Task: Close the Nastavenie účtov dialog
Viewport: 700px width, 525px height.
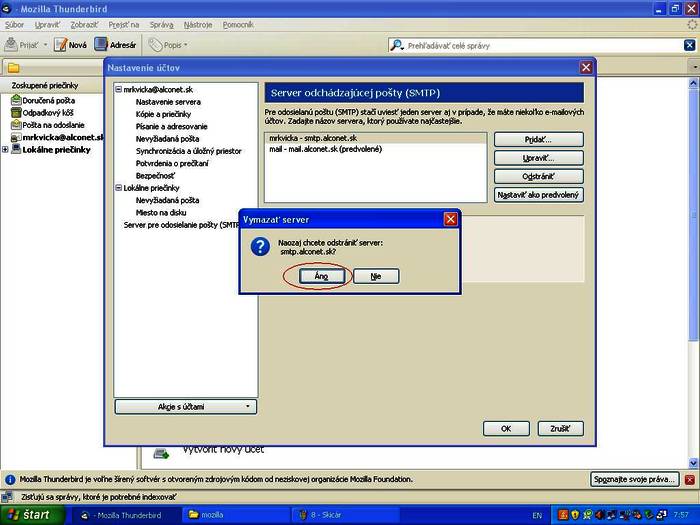Action: [x=586, y=67]
